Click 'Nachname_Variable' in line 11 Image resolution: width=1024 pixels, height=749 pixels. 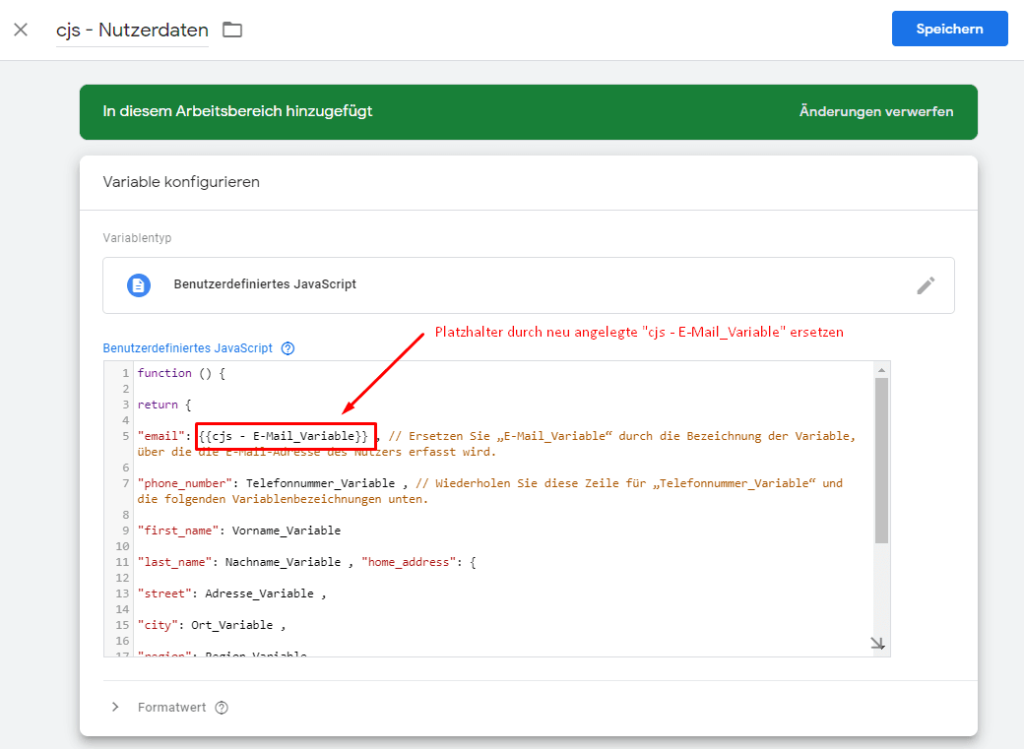283,562
